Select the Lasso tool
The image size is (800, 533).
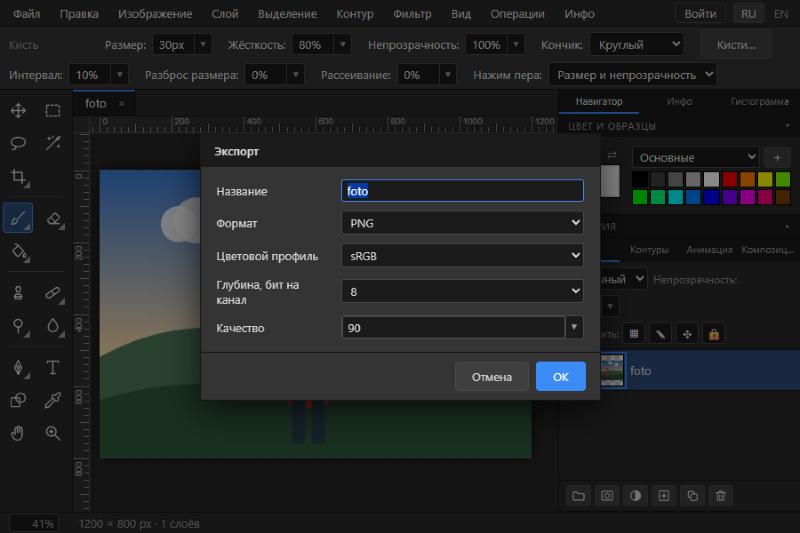coord(18,143)
